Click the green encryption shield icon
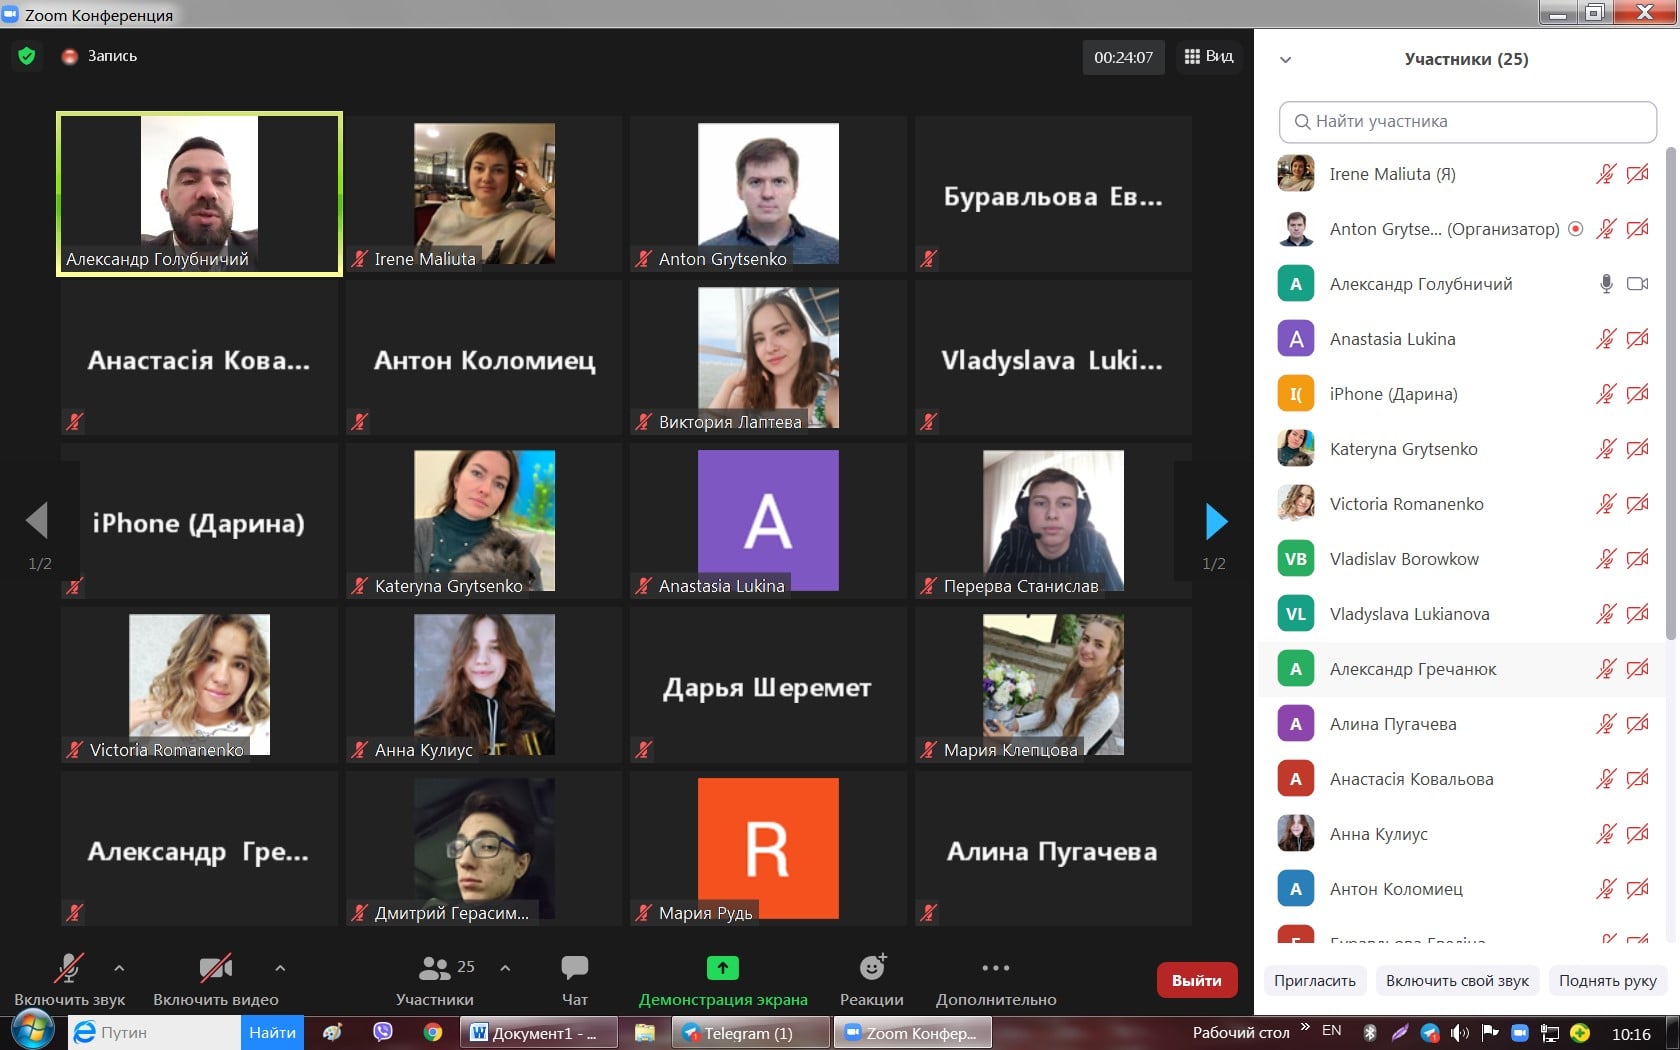Viewport: 1680px width, 1050px height. click(27, 56)
